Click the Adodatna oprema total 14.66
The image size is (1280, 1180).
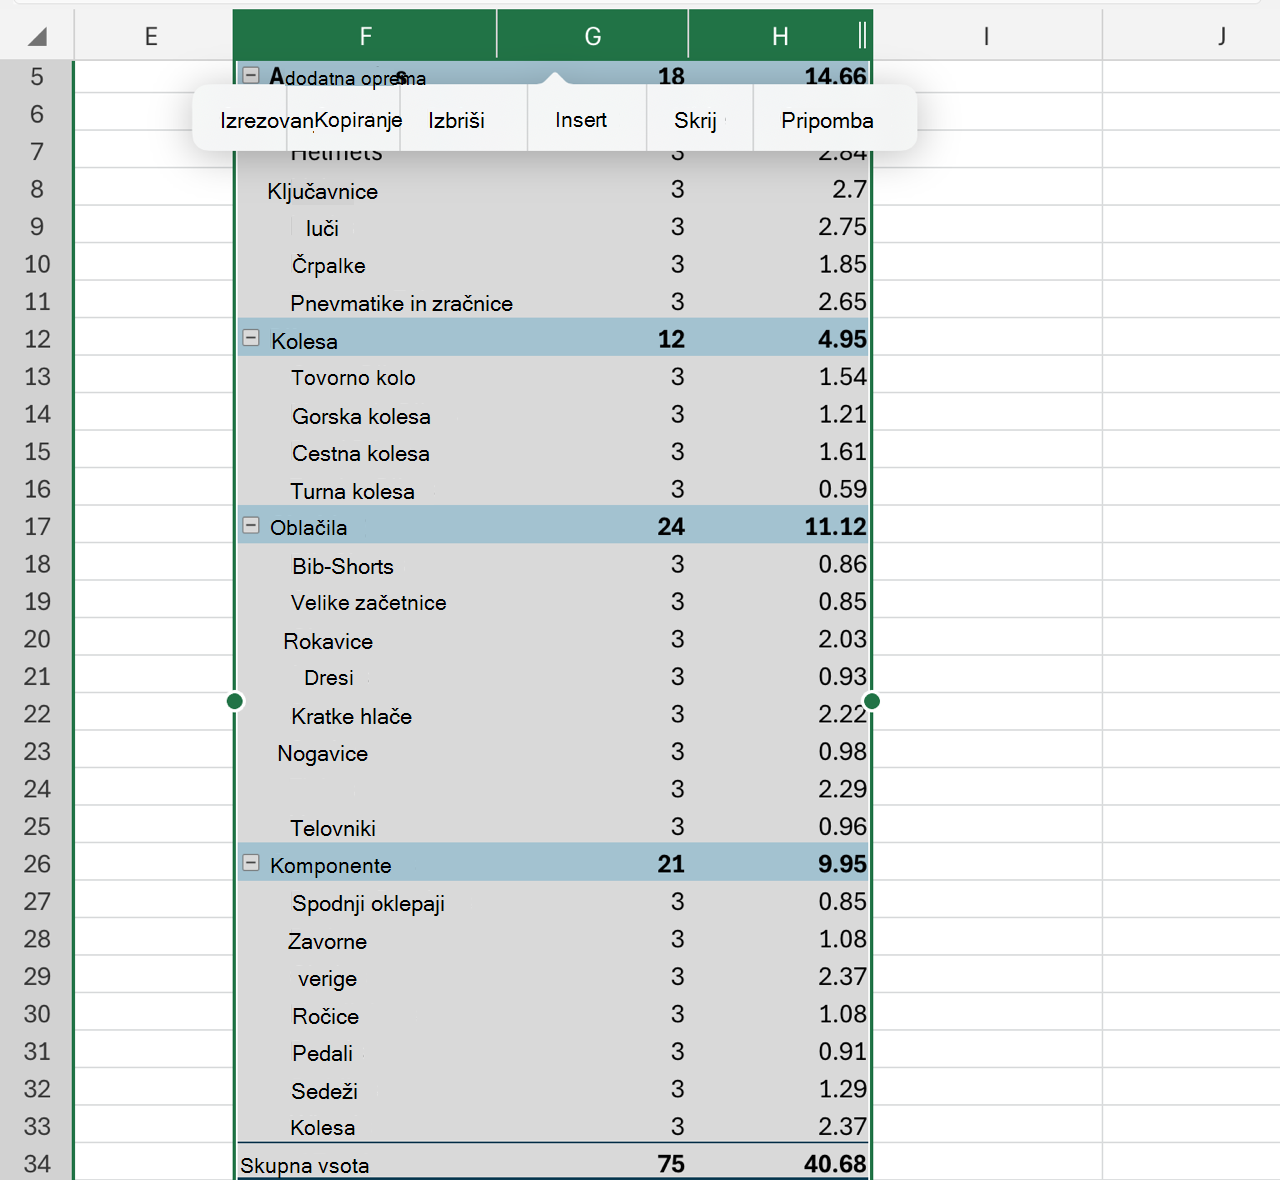[x=835, y=76]
